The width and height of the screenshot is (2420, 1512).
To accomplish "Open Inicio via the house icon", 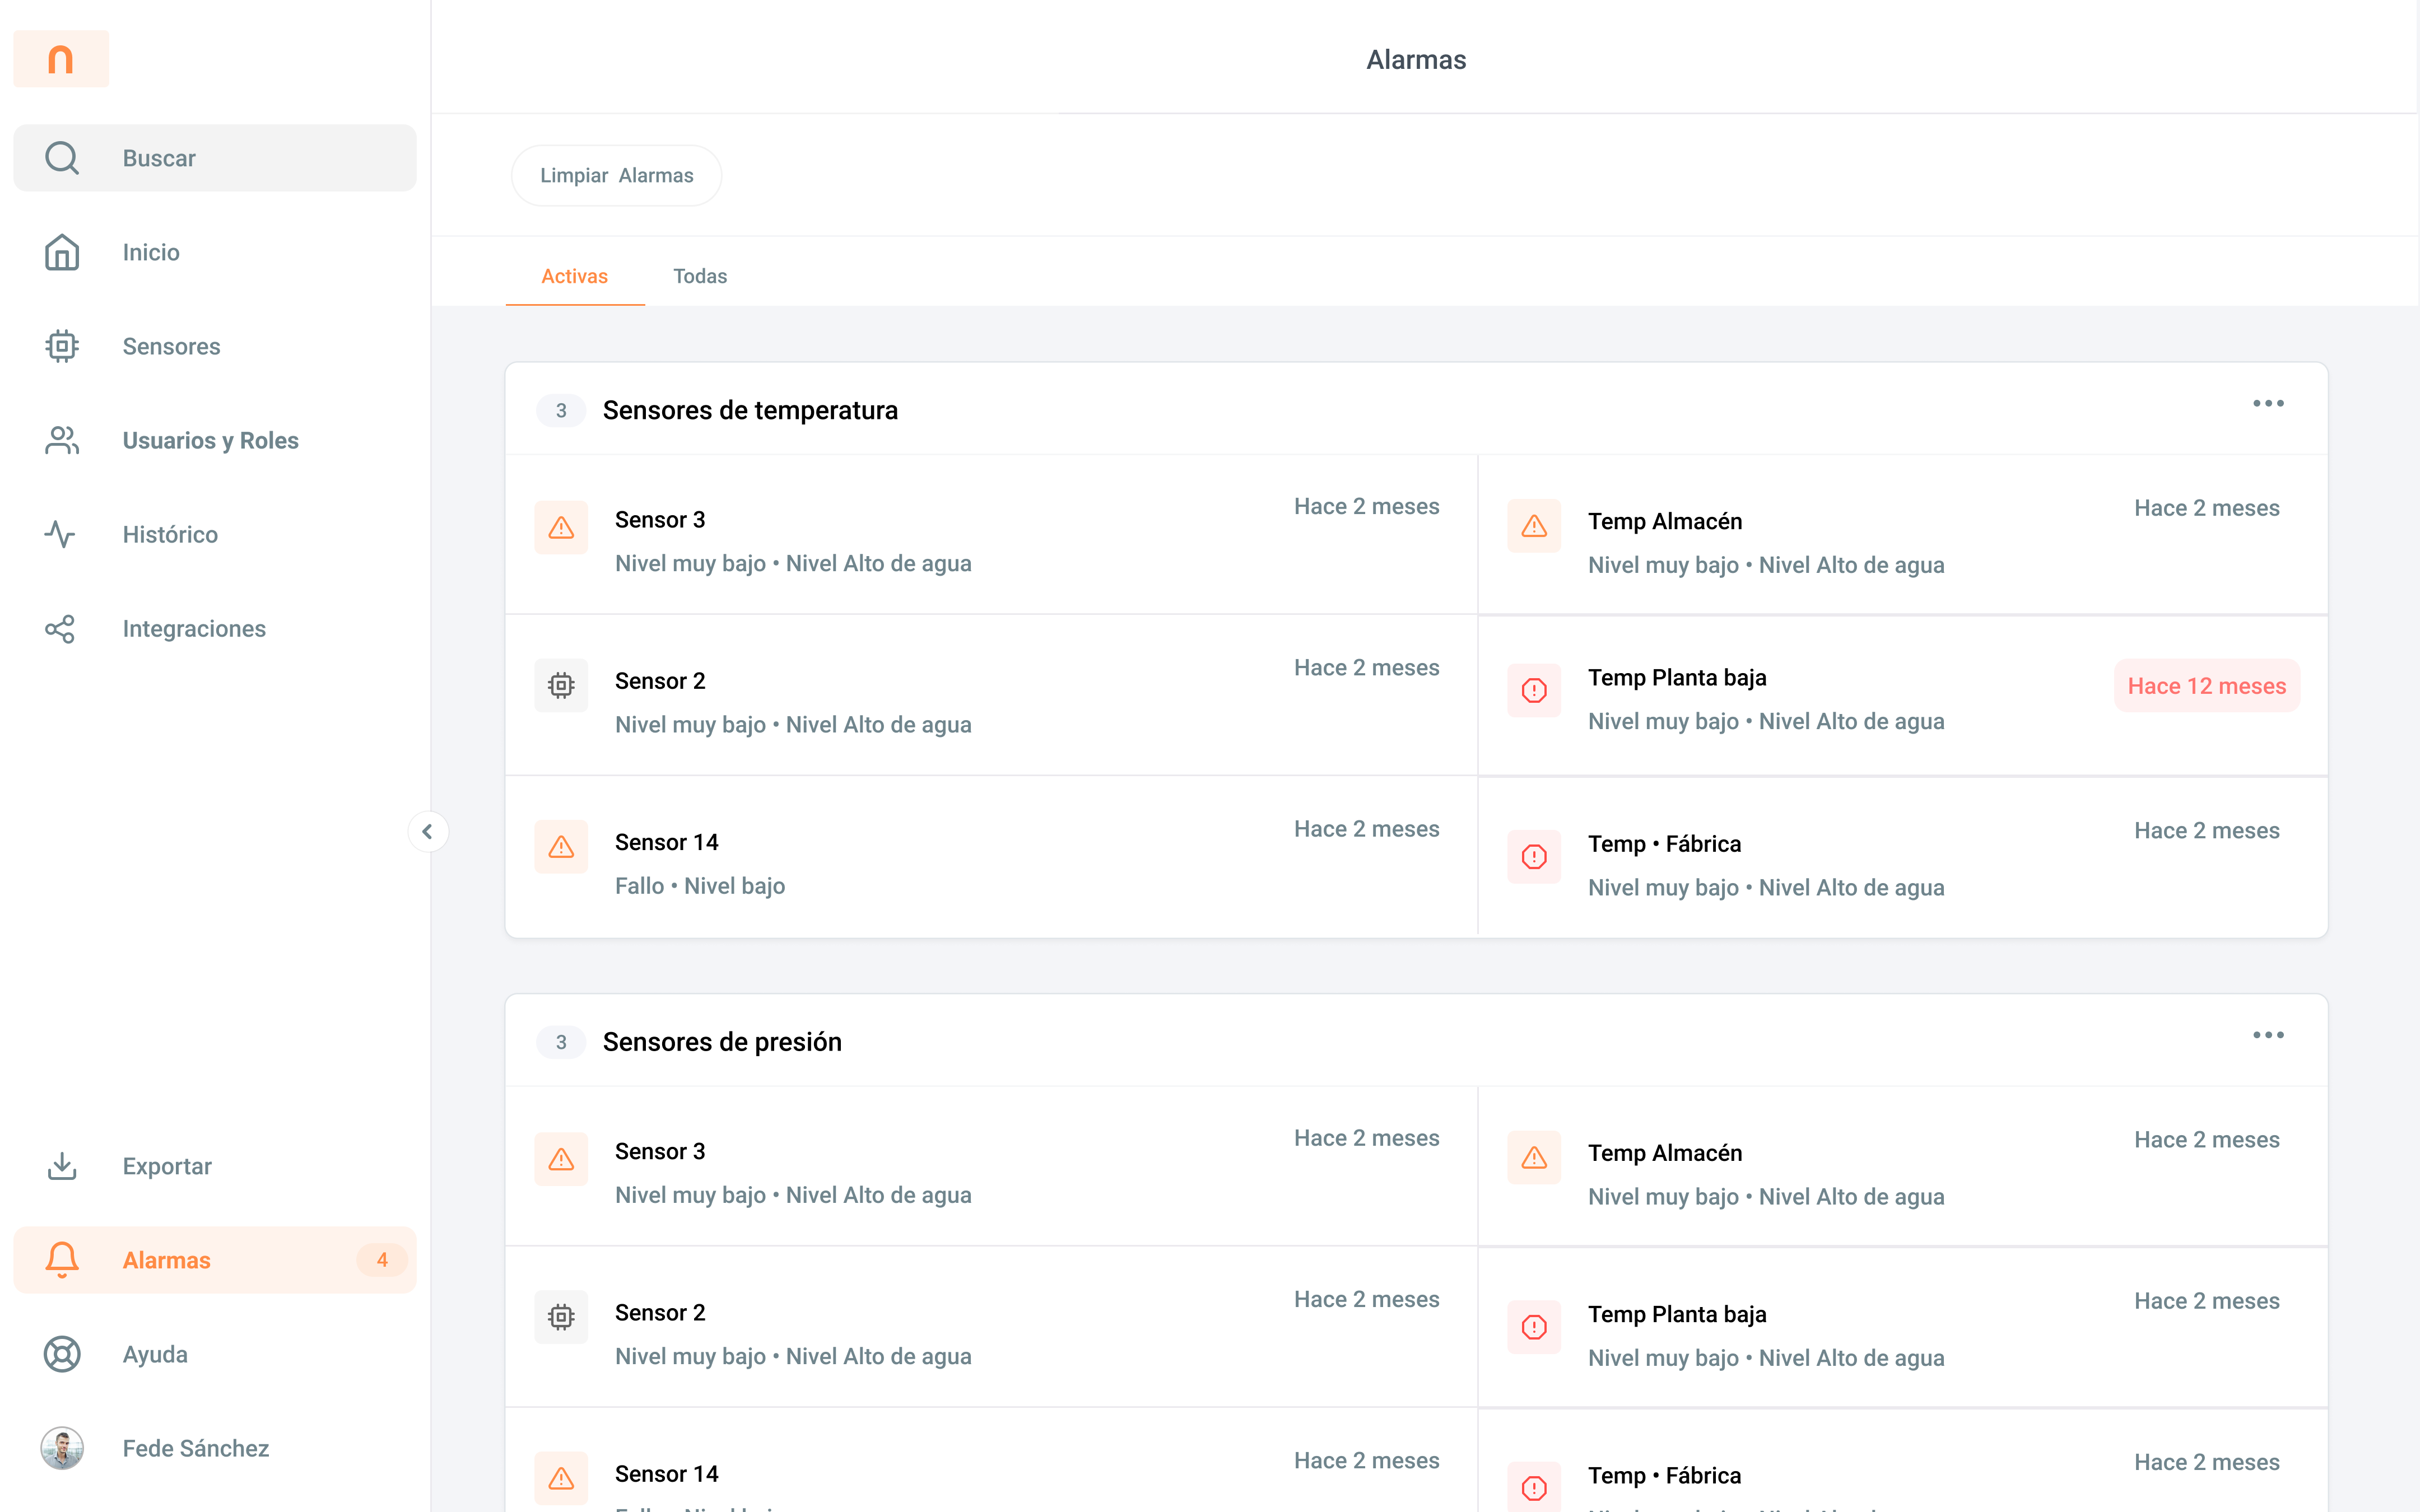I will coord(62,252).
